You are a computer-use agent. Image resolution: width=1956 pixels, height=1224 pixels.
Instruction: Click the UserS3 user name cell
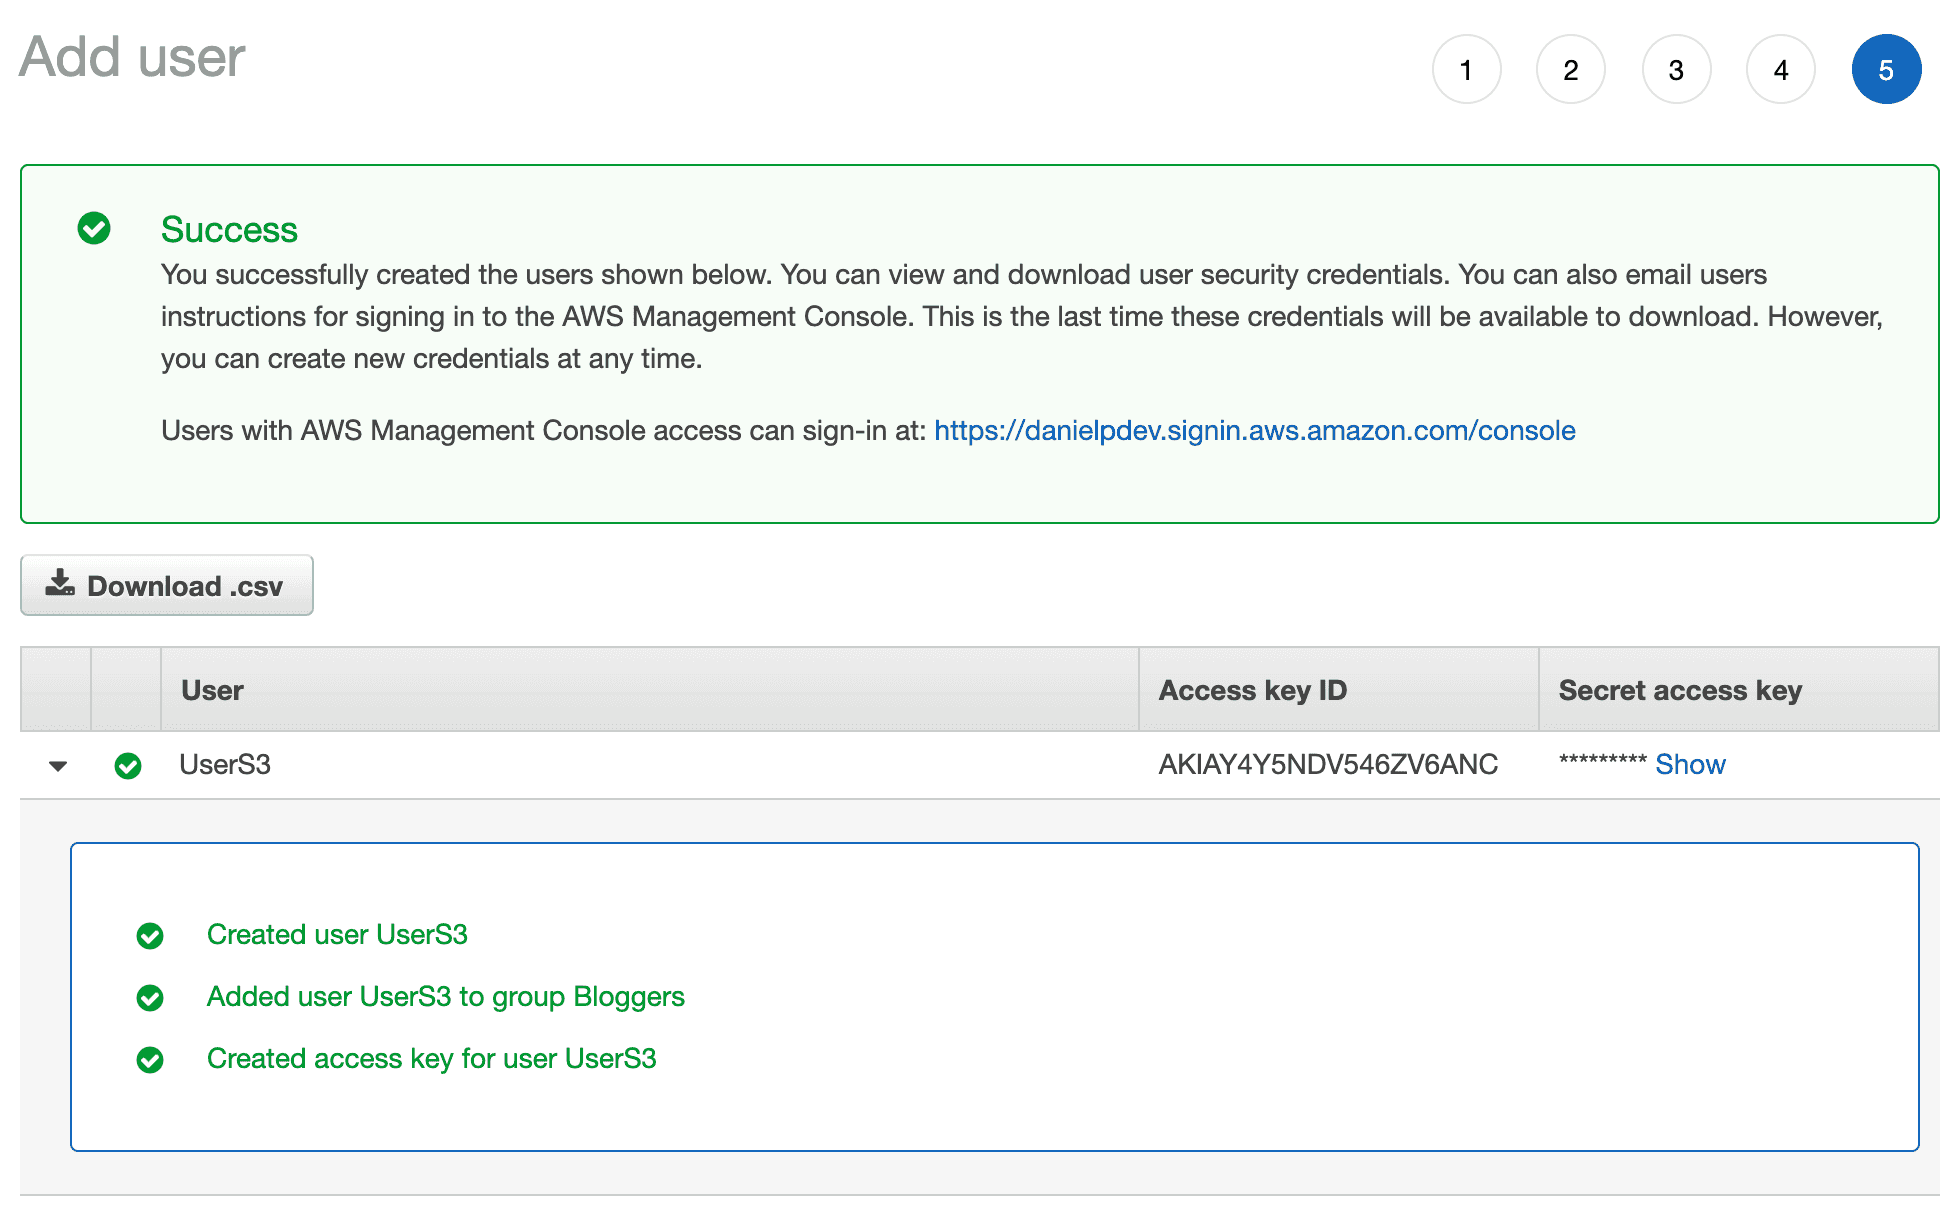point(225,764)
